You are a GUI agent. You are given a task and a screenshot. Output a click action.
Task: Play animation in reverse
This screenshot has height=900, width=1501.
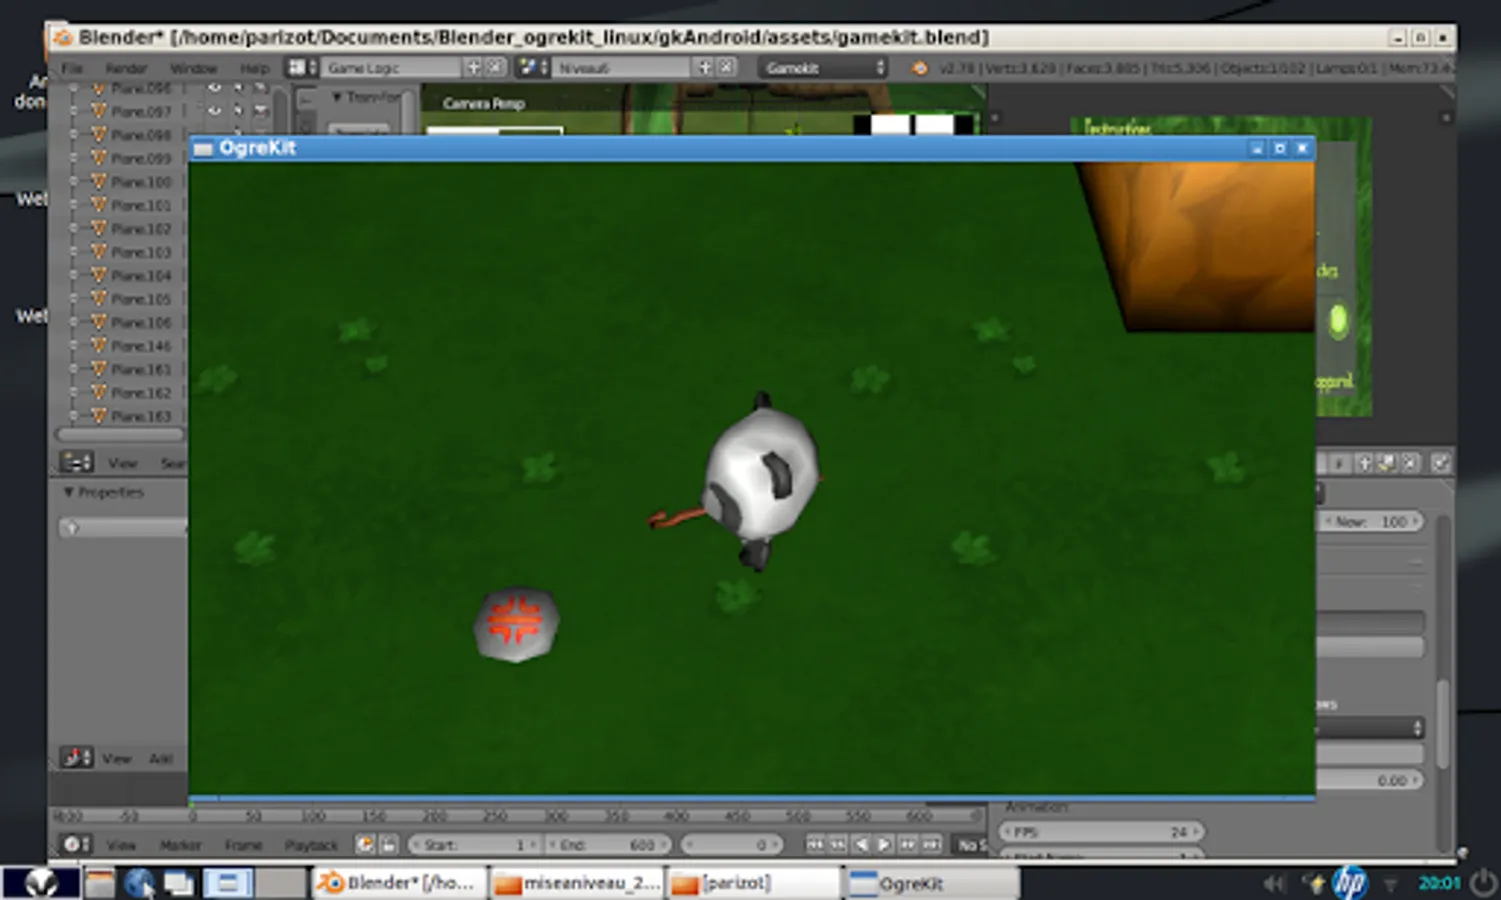861,844
